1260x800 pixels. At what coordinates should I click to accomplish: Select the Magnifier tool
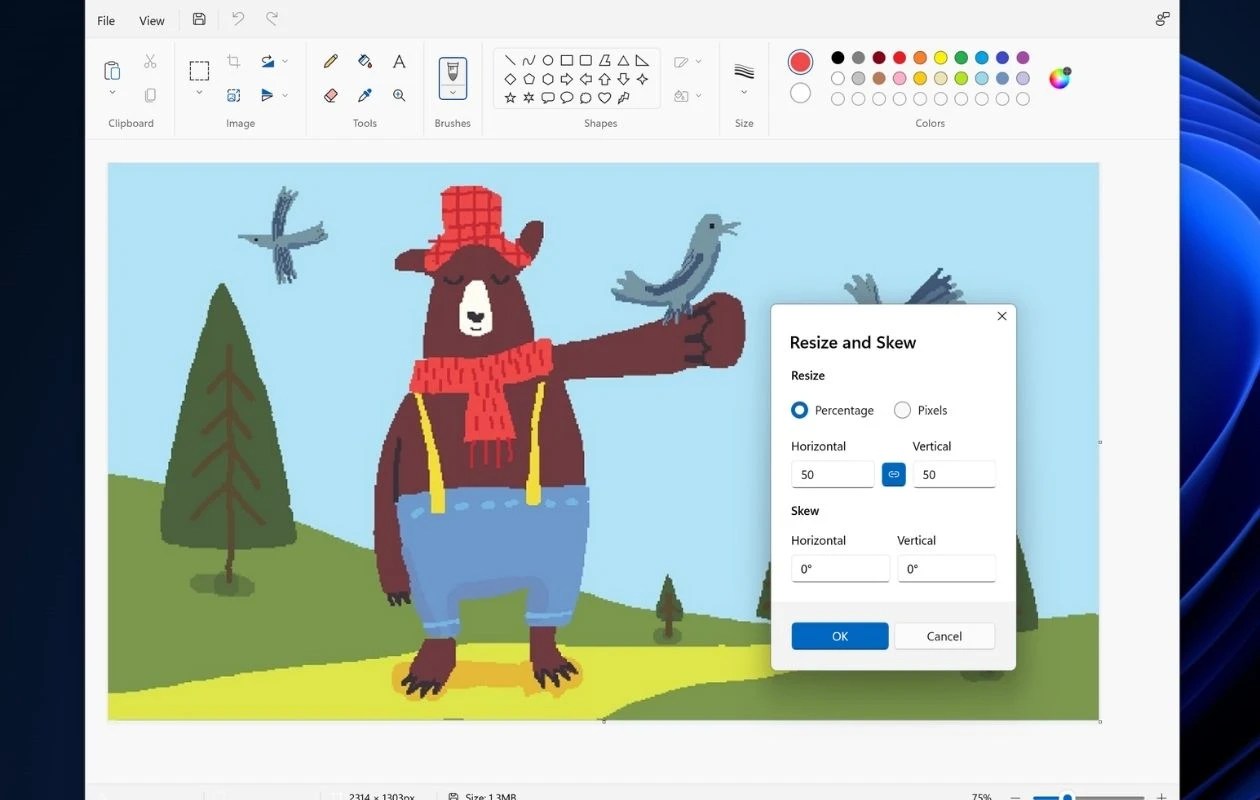click(398, 95)
